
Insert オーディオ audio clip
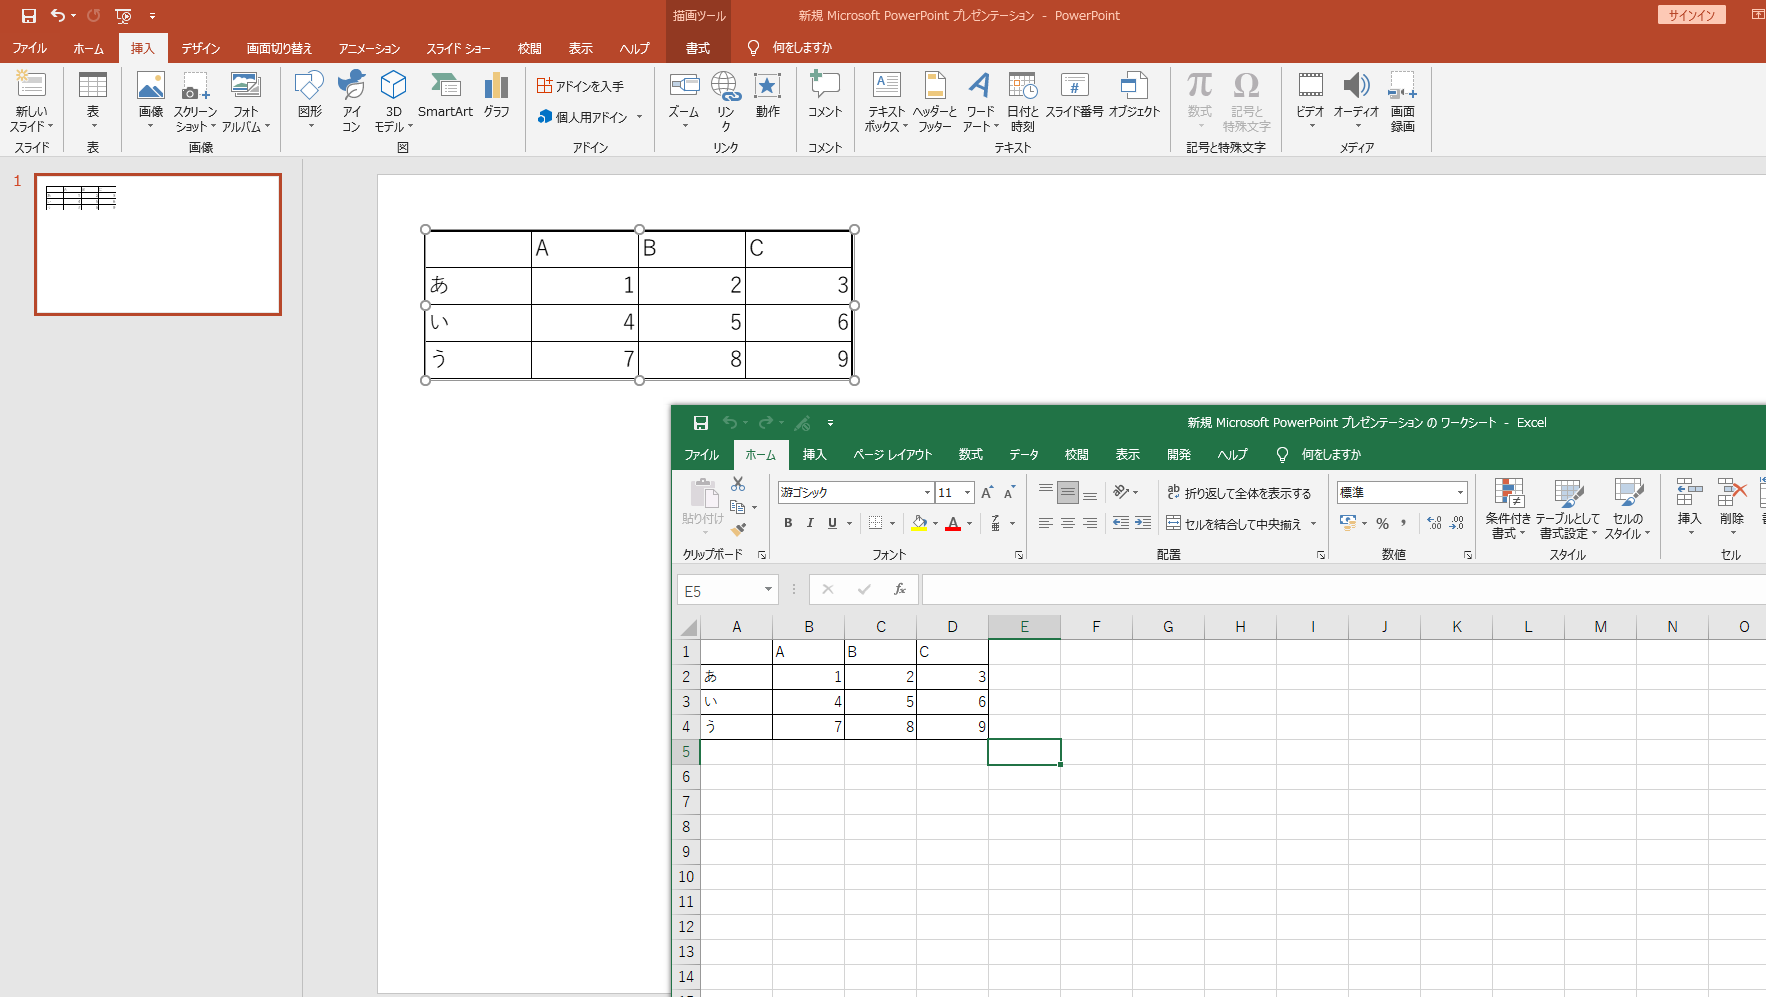point(1356,99)
